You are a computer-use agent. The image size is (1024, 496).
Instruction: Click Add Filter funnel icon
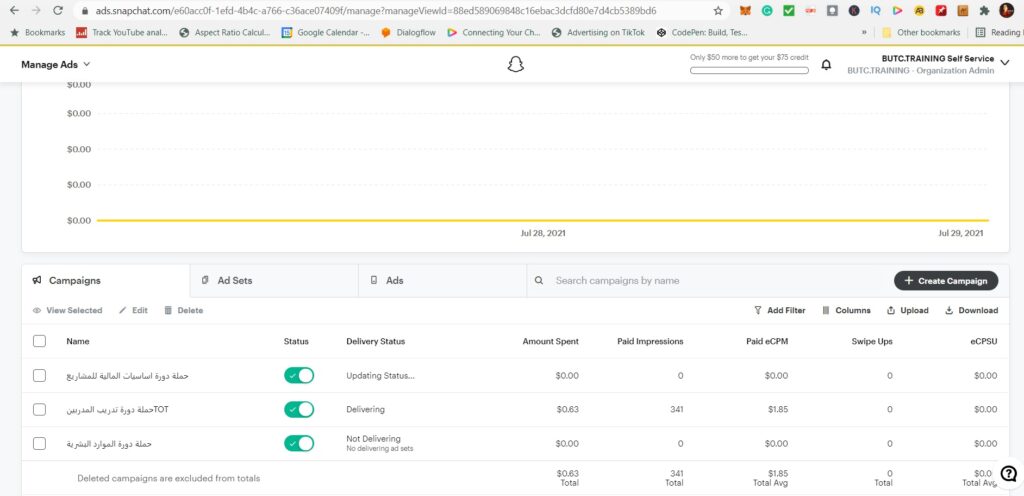(758, 310)
